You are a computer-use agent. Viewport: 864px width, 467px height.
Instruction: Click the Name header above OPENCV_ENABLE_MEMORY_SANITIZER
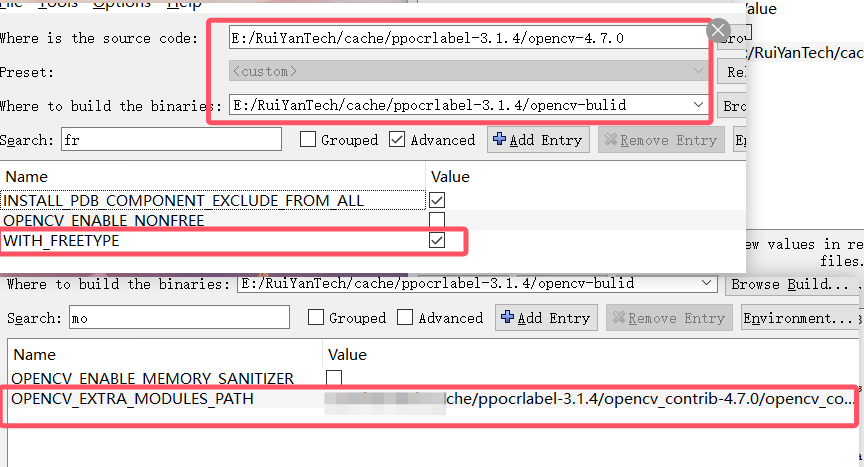tap(35, 355)
